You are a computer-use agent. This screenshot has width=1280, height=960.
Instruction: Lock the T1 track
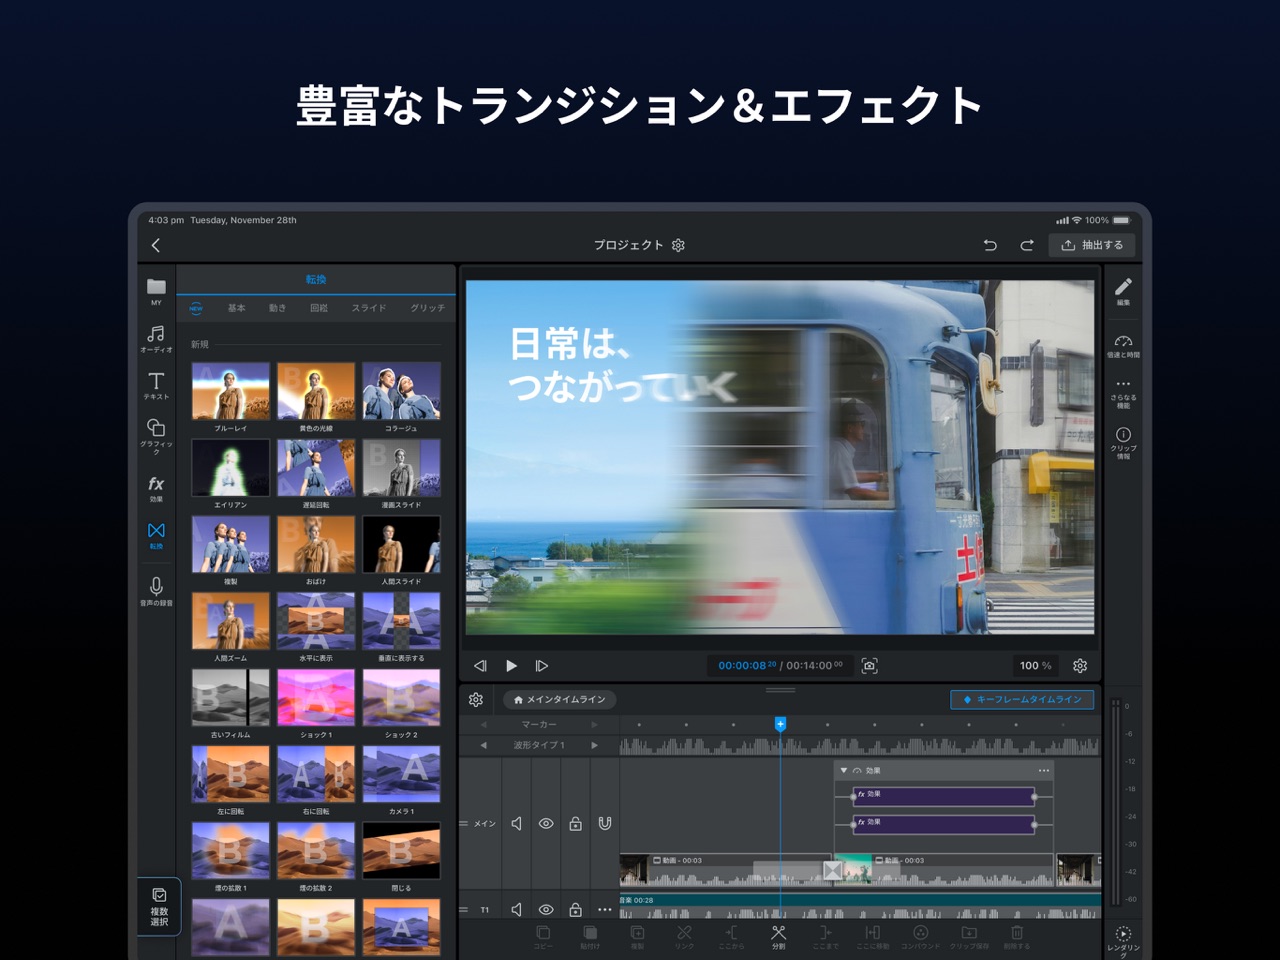(x=575, y=909)
